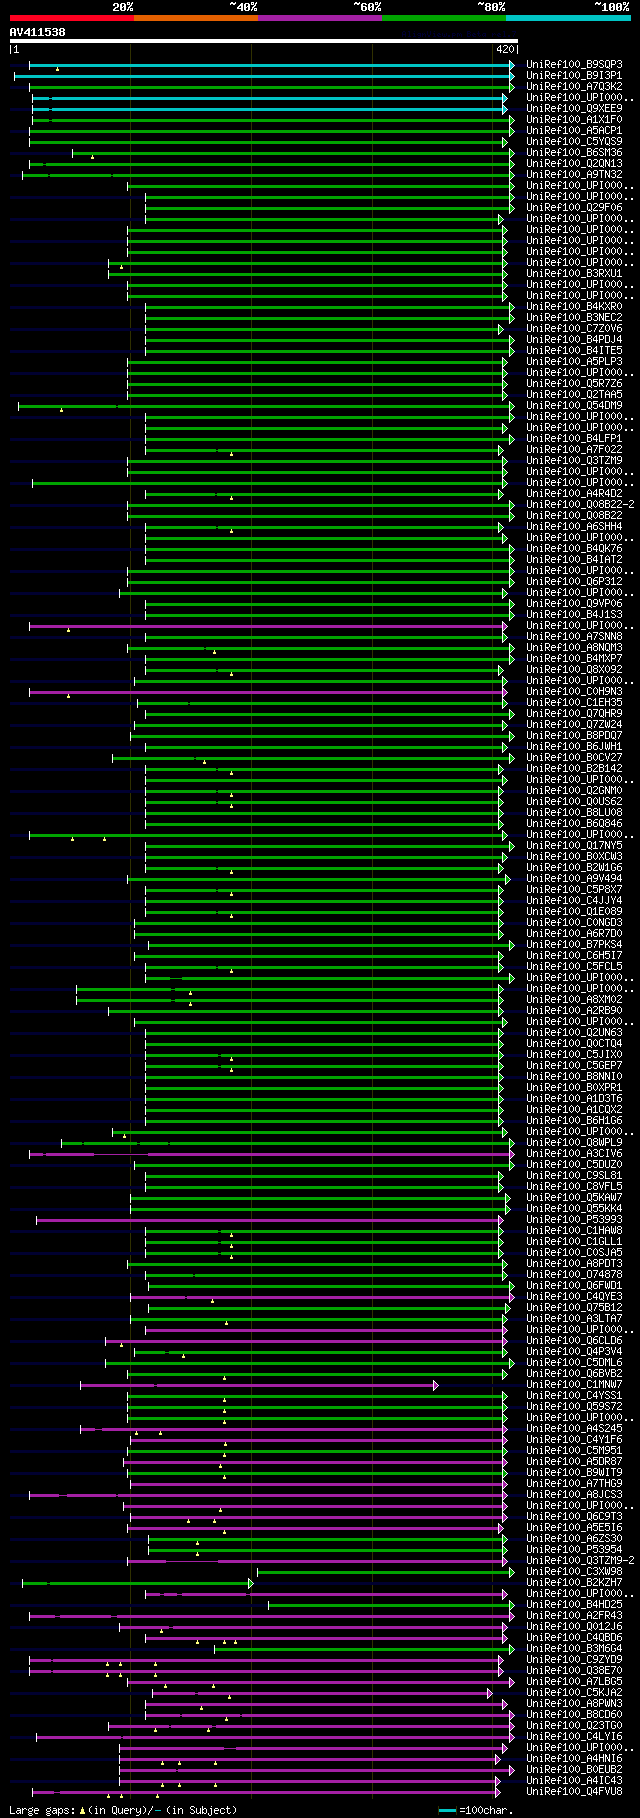Select label UniRef100_B3RXU1

(x=574, y=273)
